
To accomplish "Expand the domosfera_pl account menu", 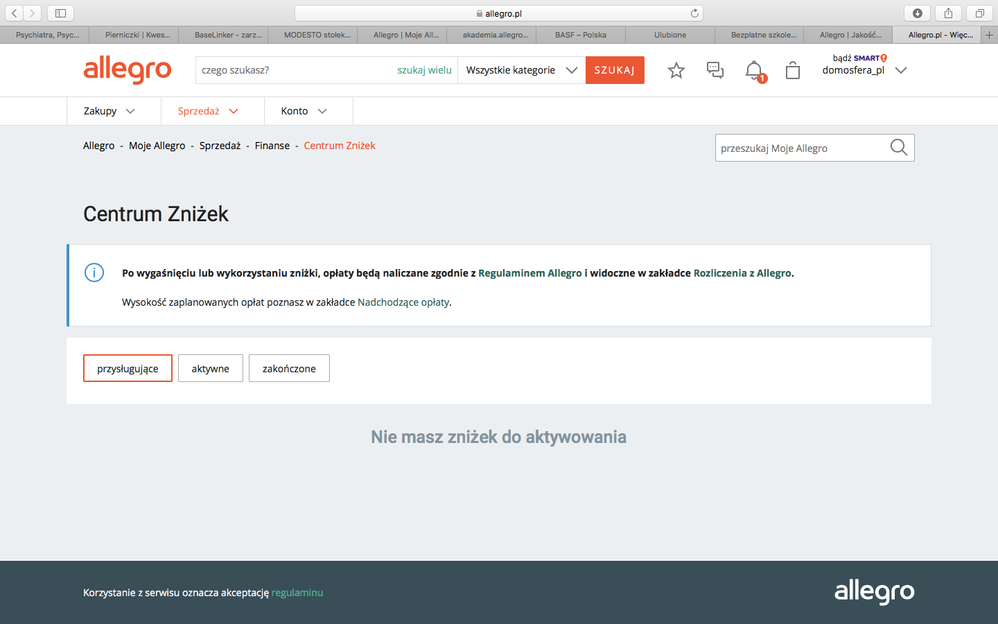I will pyautogui.click(x=864, y=71).
